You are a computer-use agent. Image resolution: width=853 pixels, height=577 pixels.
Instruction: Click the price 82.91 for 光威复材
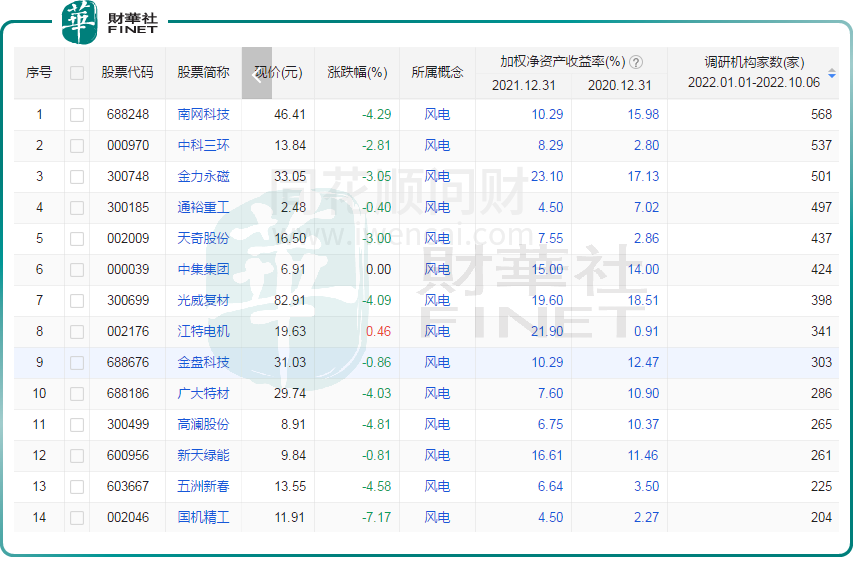pos(290,300)
